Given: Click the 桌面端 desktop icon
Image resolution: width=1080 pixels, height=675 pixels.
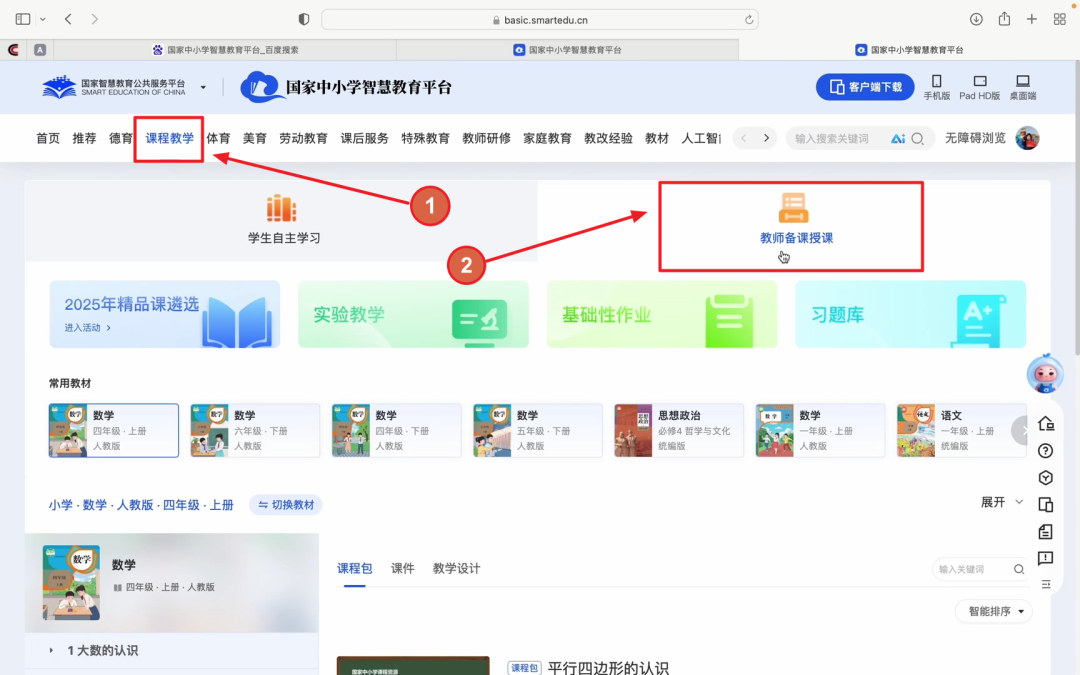Looking at the screenshot, I should (1022, 85).
